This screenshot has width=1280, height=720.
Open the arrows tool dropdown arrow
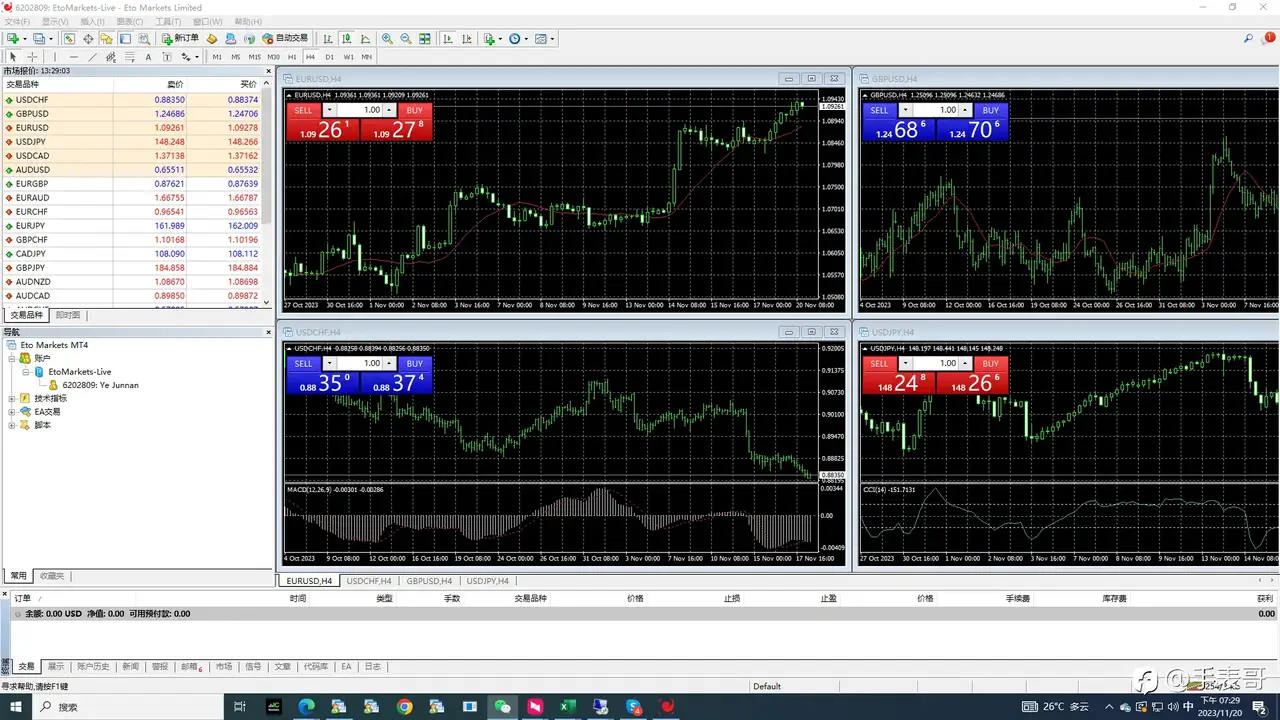(197, 57)
